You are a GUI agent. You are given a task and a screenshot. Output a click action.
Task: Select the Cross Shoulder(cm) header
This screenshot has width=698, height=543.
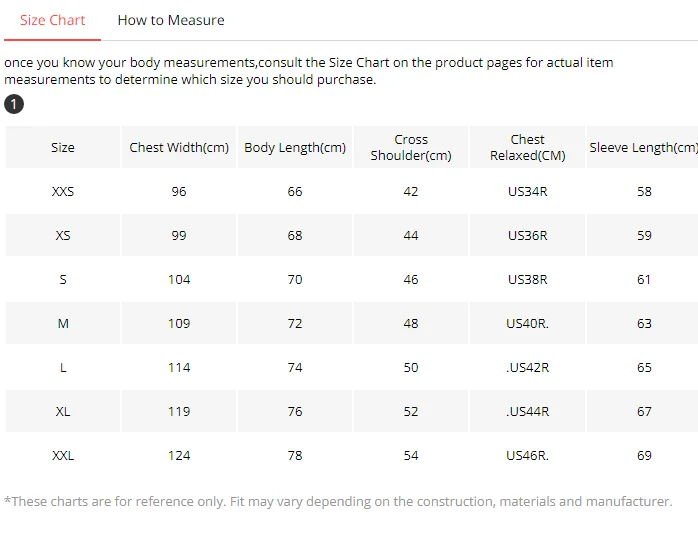click(411, 147)
